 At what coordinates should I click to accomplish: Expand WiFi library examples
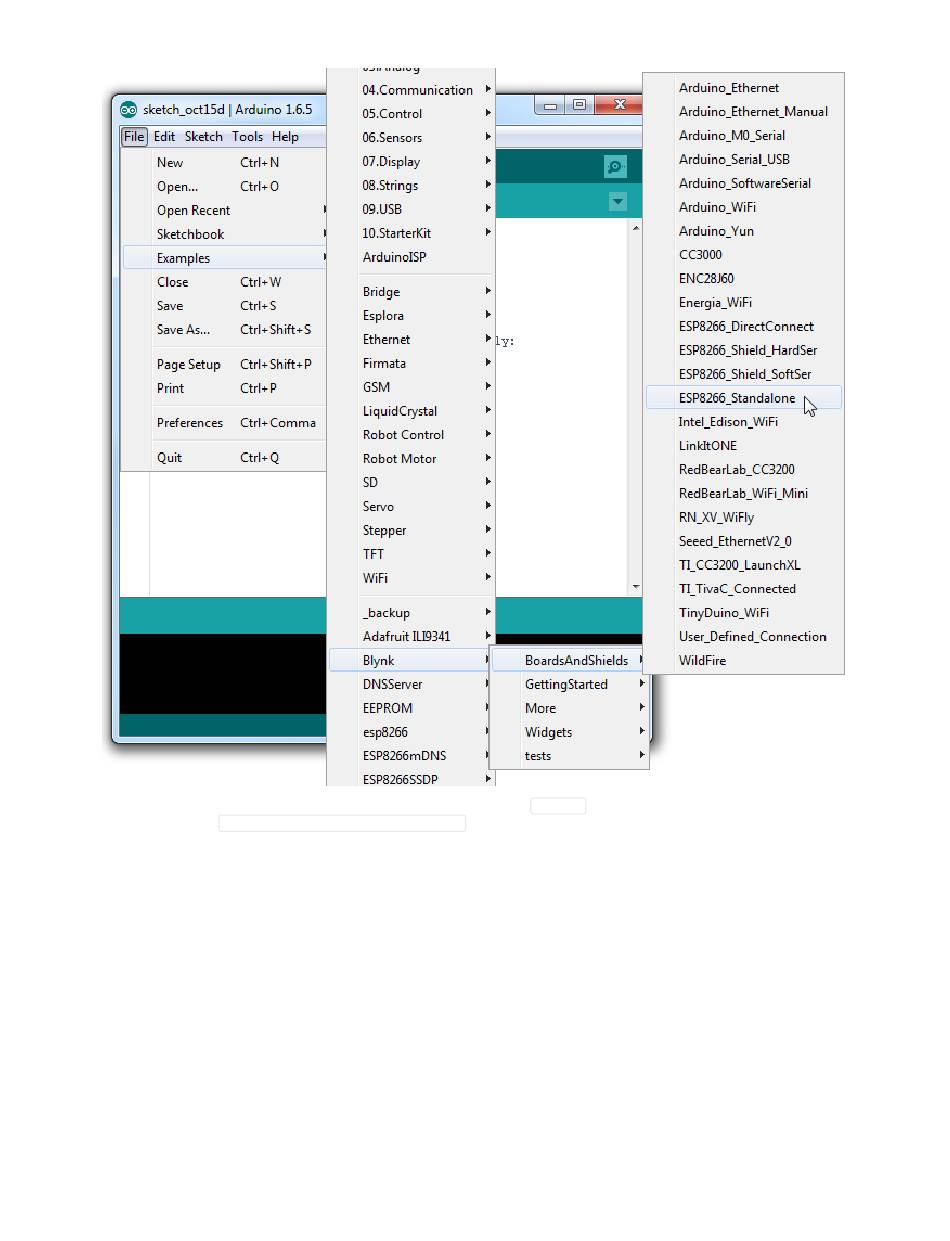[412, 578]
